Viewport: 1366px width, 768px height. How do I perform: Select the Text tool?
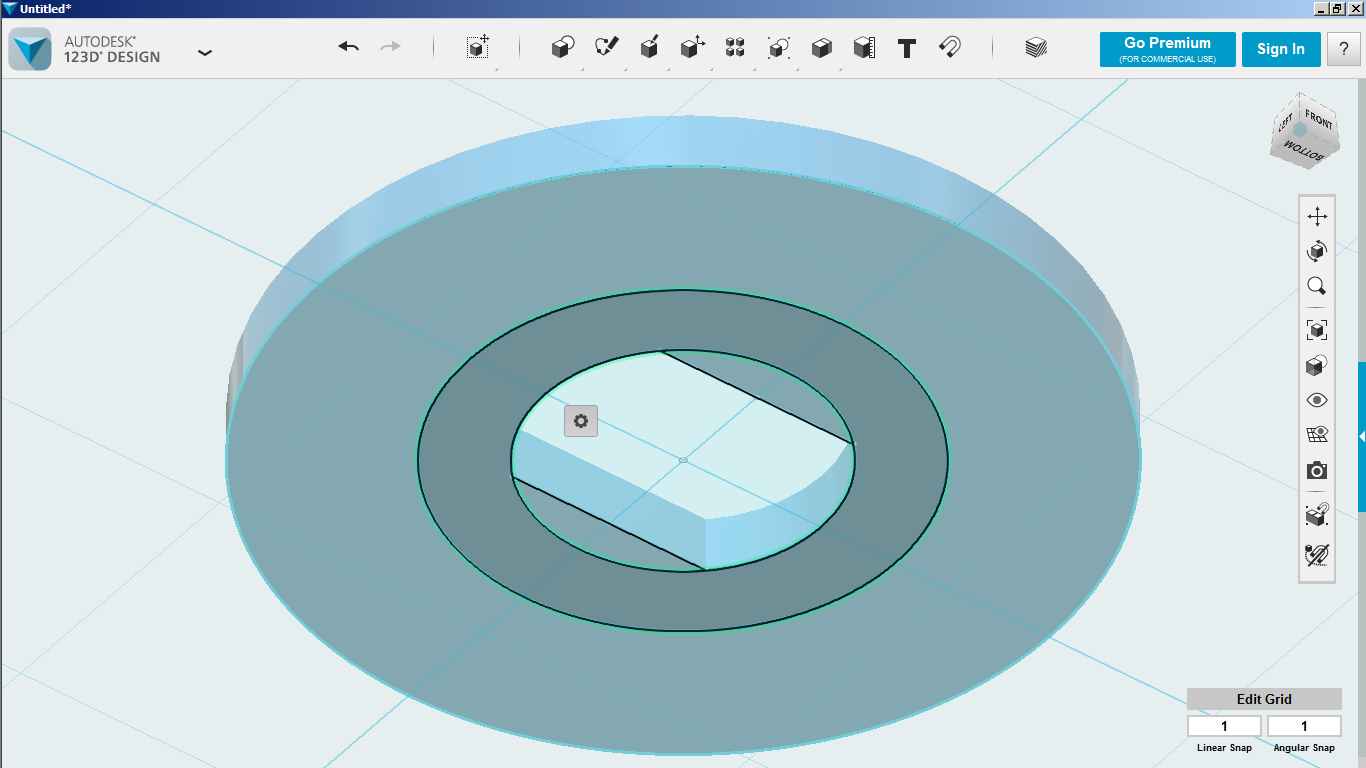[907, 48]
